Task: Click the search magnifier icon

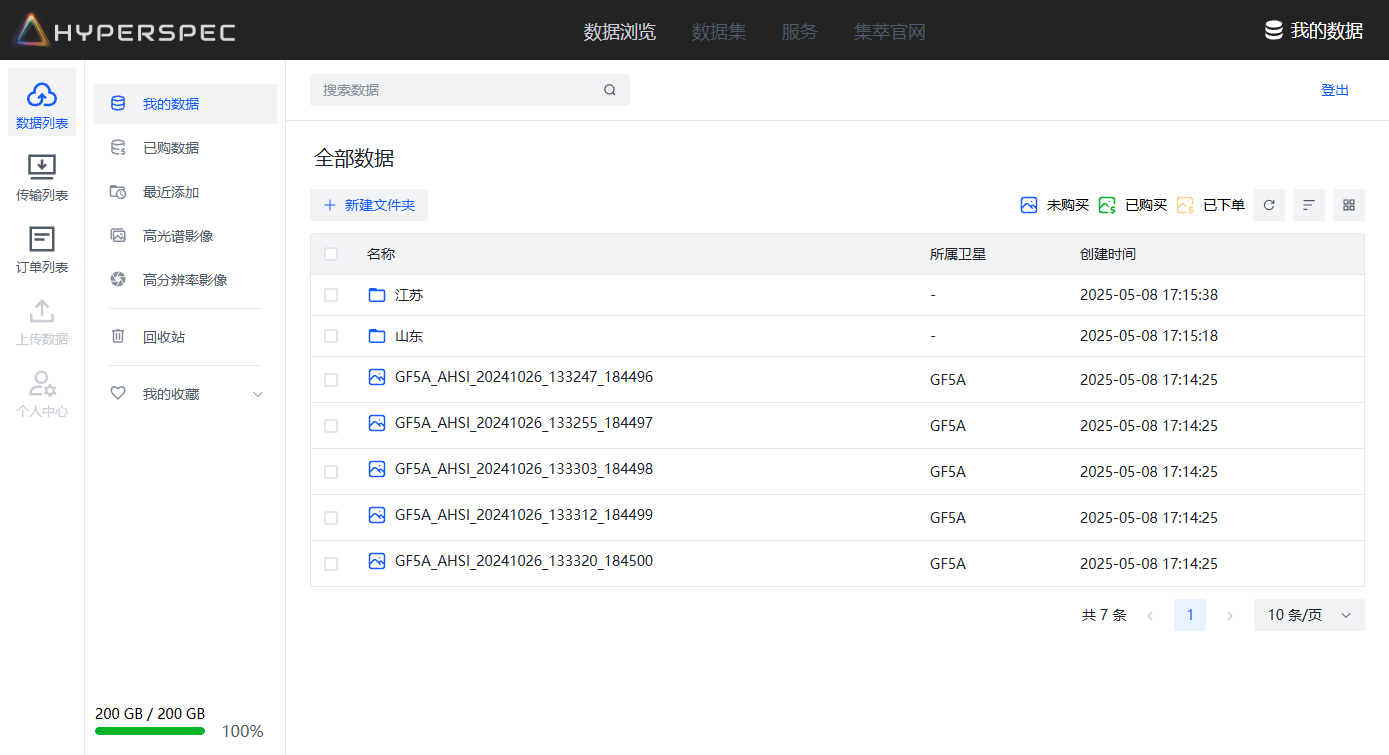Action: (x=610, y=90)
